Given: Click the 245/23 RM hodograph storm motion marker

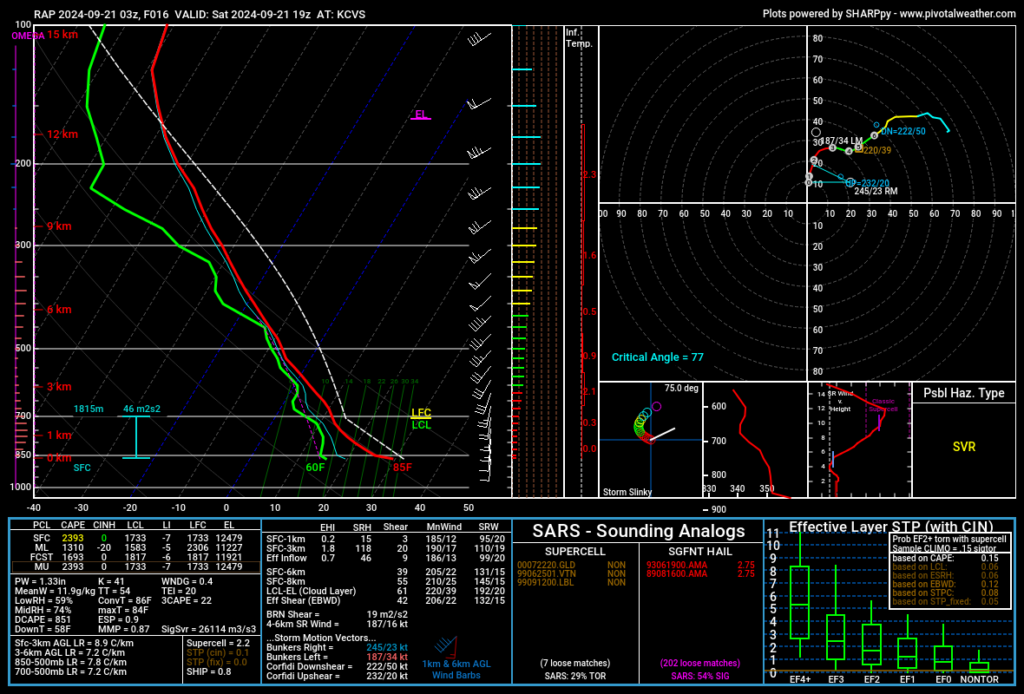Looking at the screenshot, I should (x=848, y=183).
